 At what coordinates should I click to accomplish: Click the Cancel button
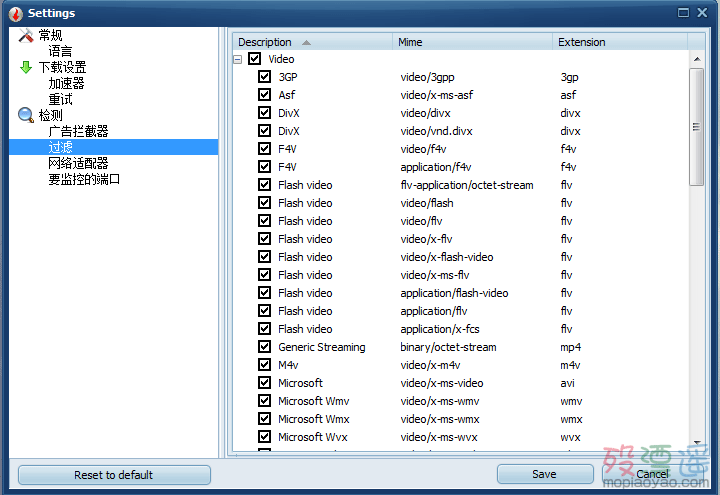[652, 474]
